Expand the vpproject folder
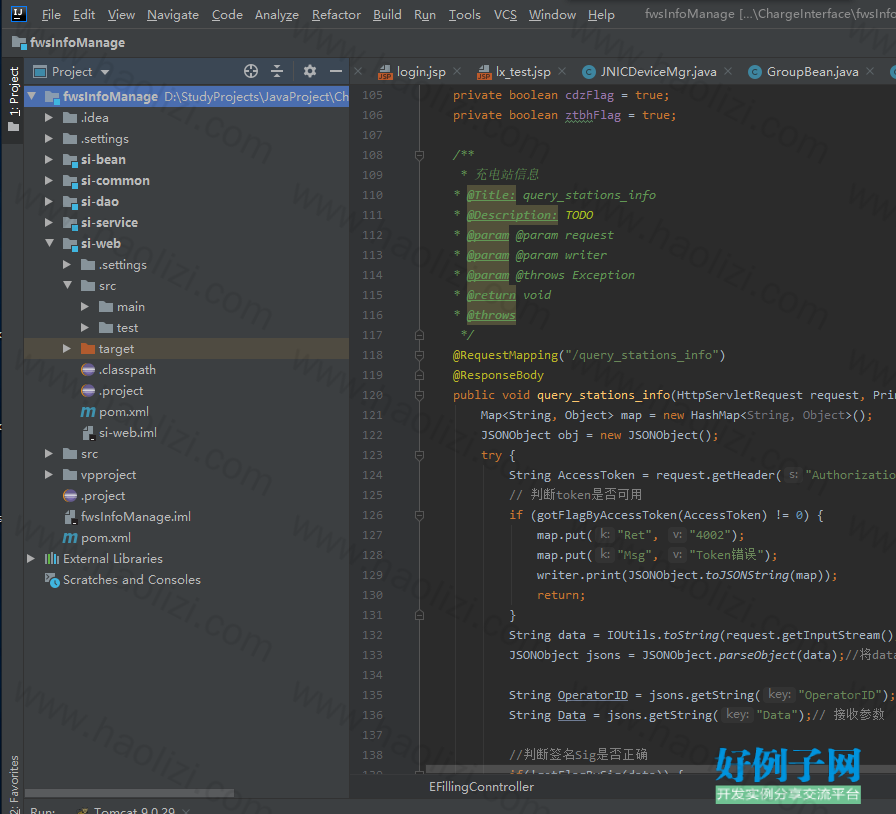The height and width of the screenshot is (814, 896). pyautogui.click(x=49, y=474)
